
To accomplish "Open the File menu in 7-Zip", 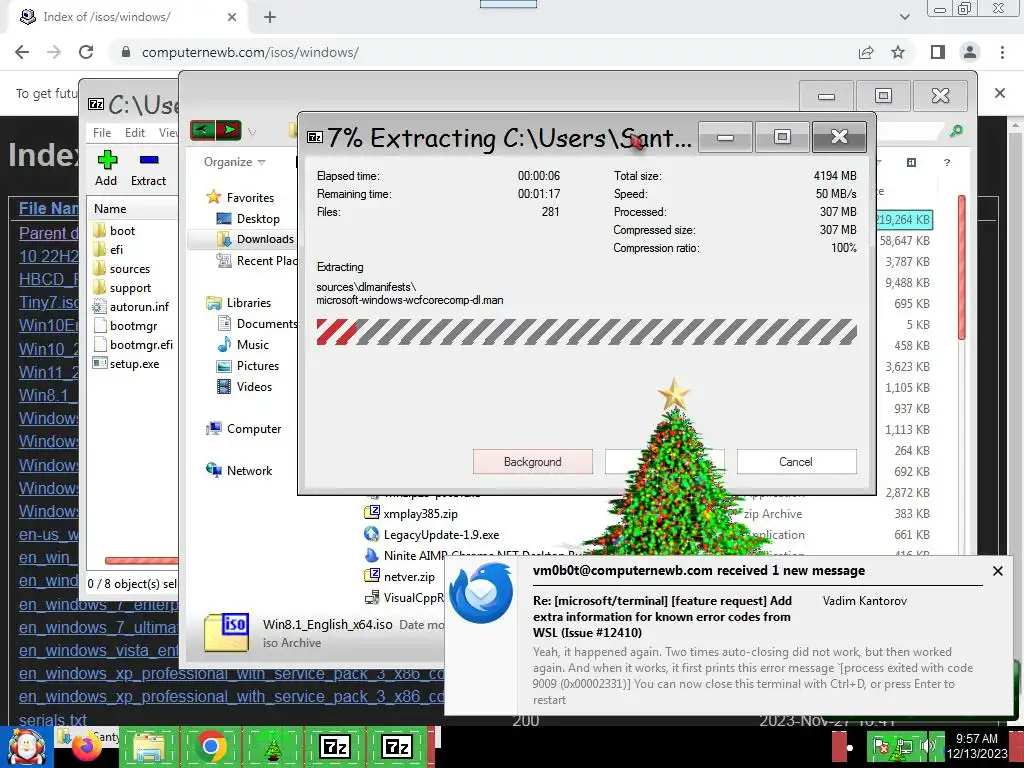I will pos(102,133).
